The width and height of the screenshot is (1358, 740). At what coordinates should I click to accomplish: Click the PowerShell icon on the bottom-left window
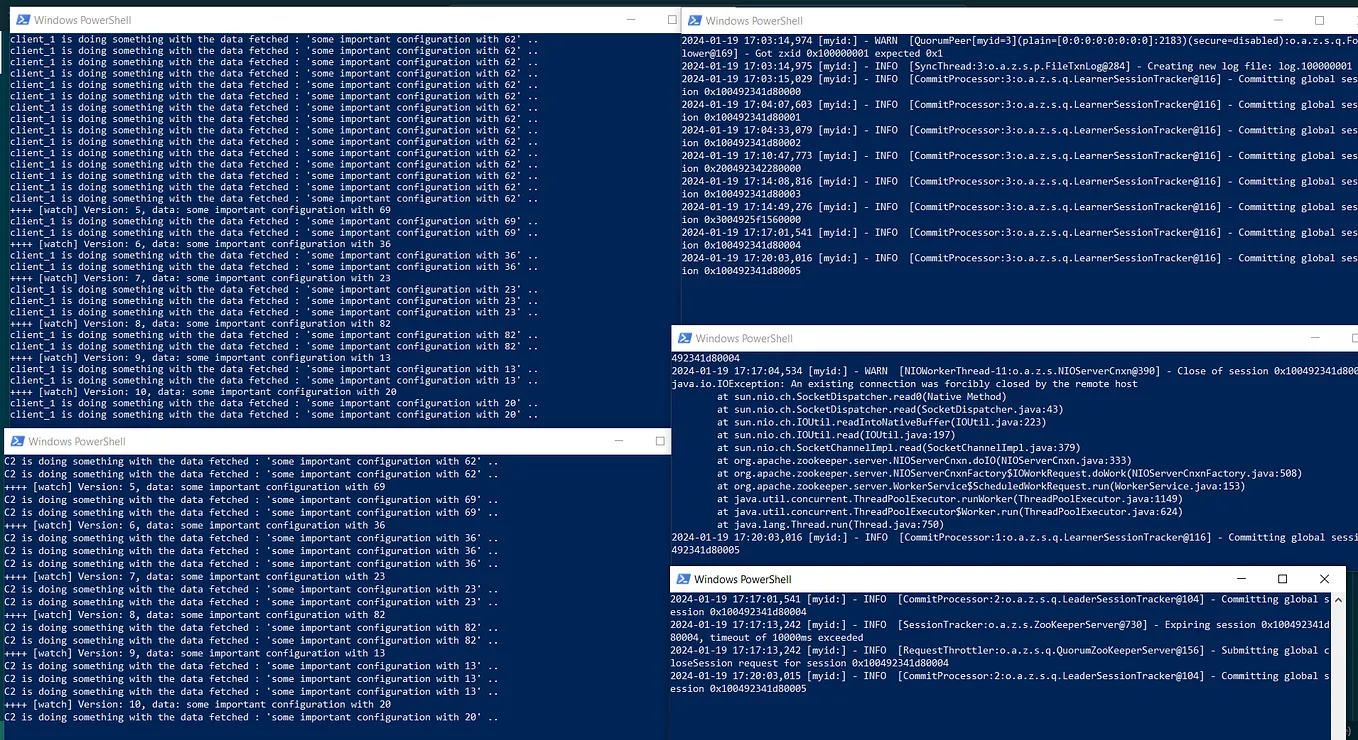click(16, 441)
